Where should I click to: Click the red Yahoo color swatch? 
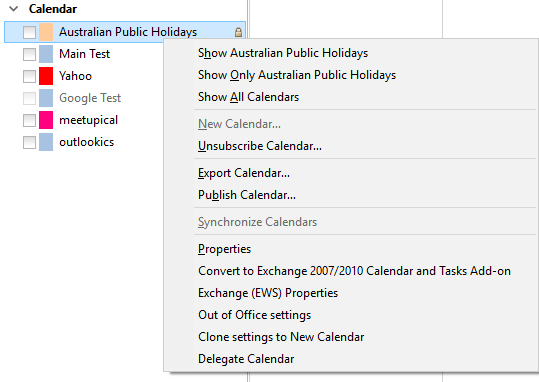46,76
